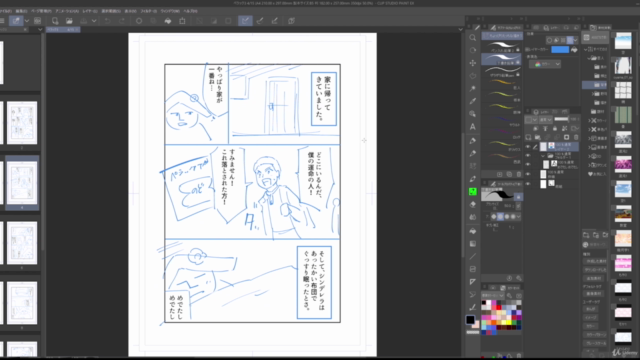Open the color set selection dropdown

493,295
